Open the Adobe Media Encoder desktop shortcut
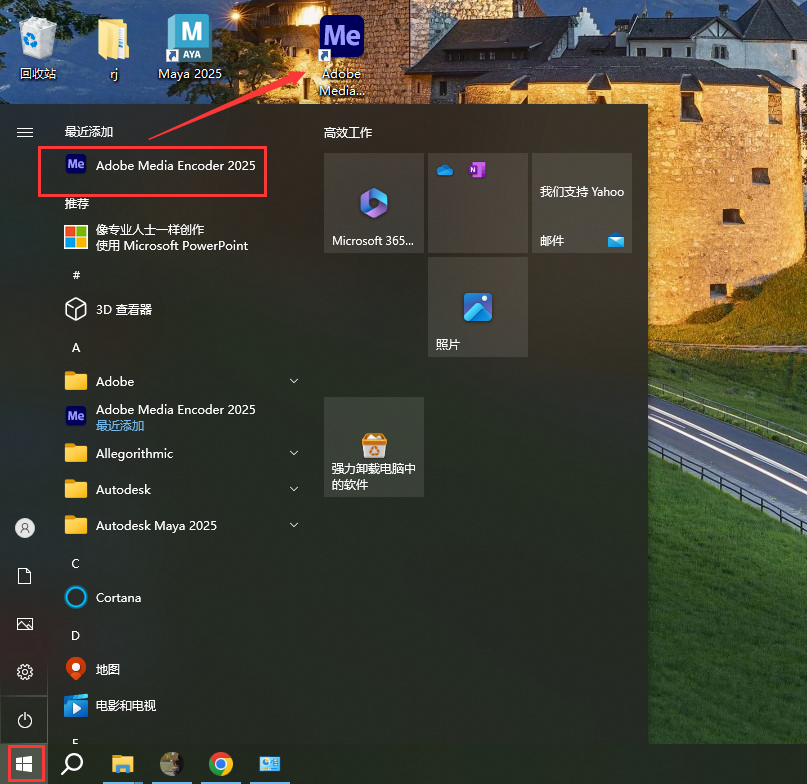807x784 pixels. tap(341, 45)
